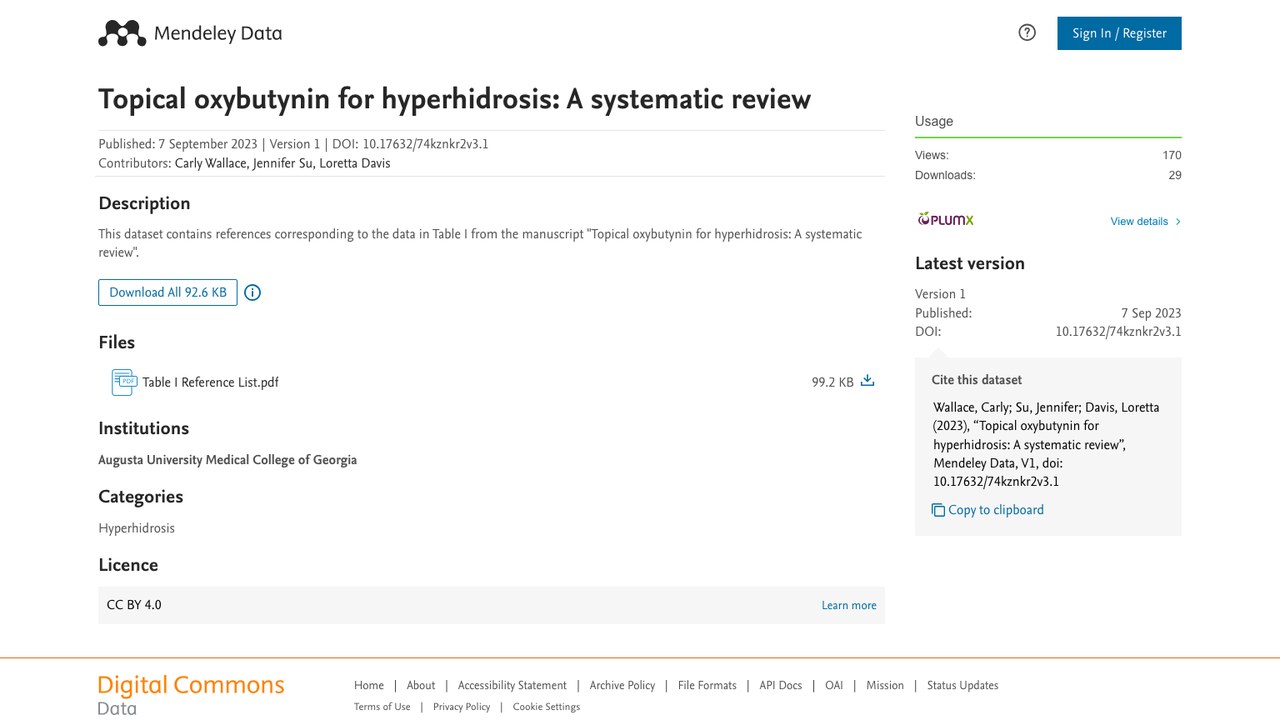View details of PlumX usage
This screenshot has width=1280, height=720.
(1145, 221)
